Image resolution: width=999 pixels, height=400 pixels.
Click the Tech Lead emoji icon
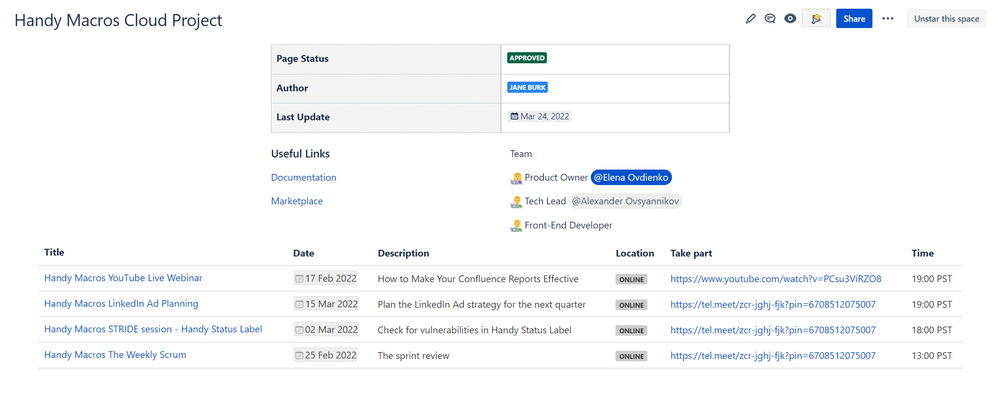pos(516,201)
